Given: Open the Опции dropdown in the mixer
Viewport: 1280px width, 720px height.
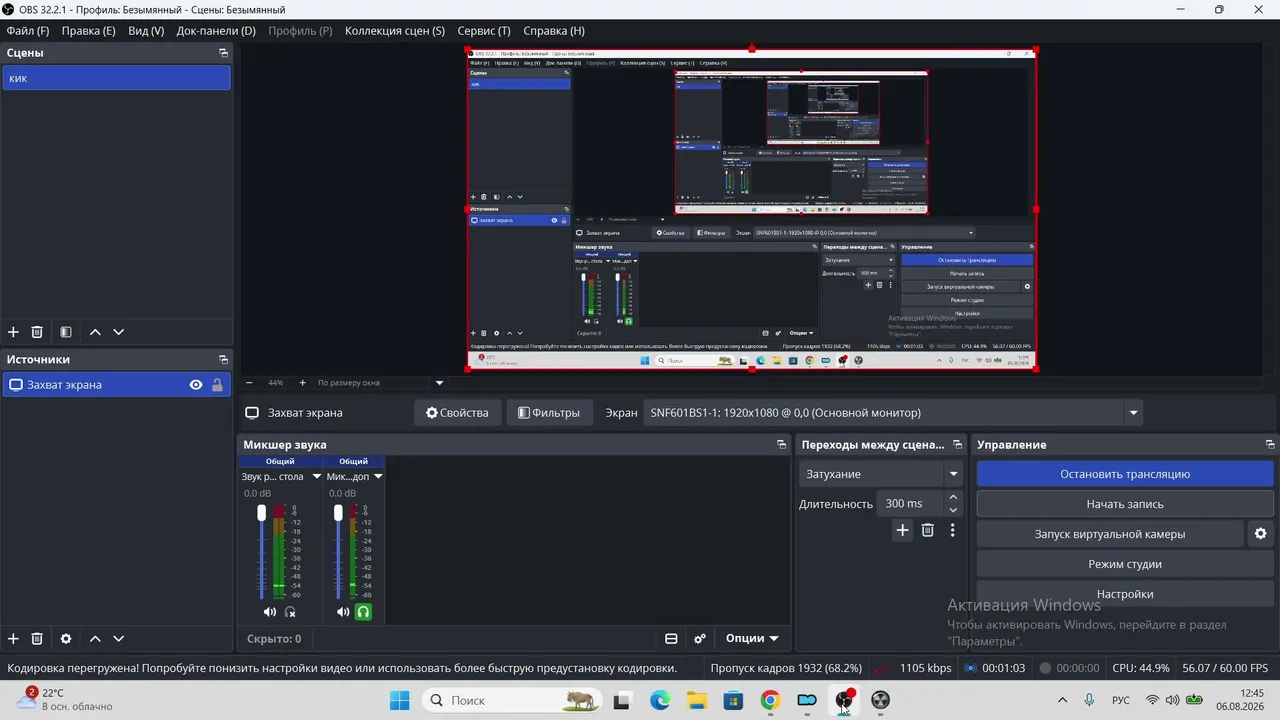Looking at the screenshot, I should point(752,638).
